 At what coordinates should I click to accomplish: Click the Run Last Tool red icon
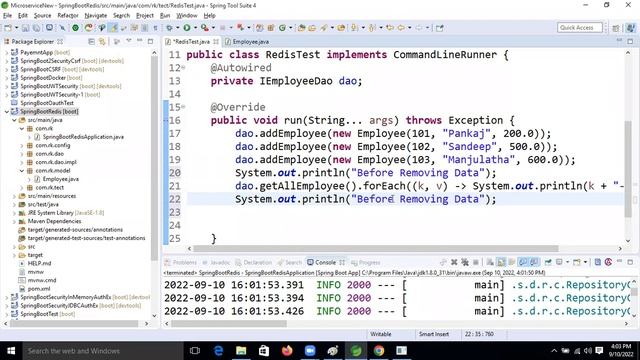[x=204, y=28]
